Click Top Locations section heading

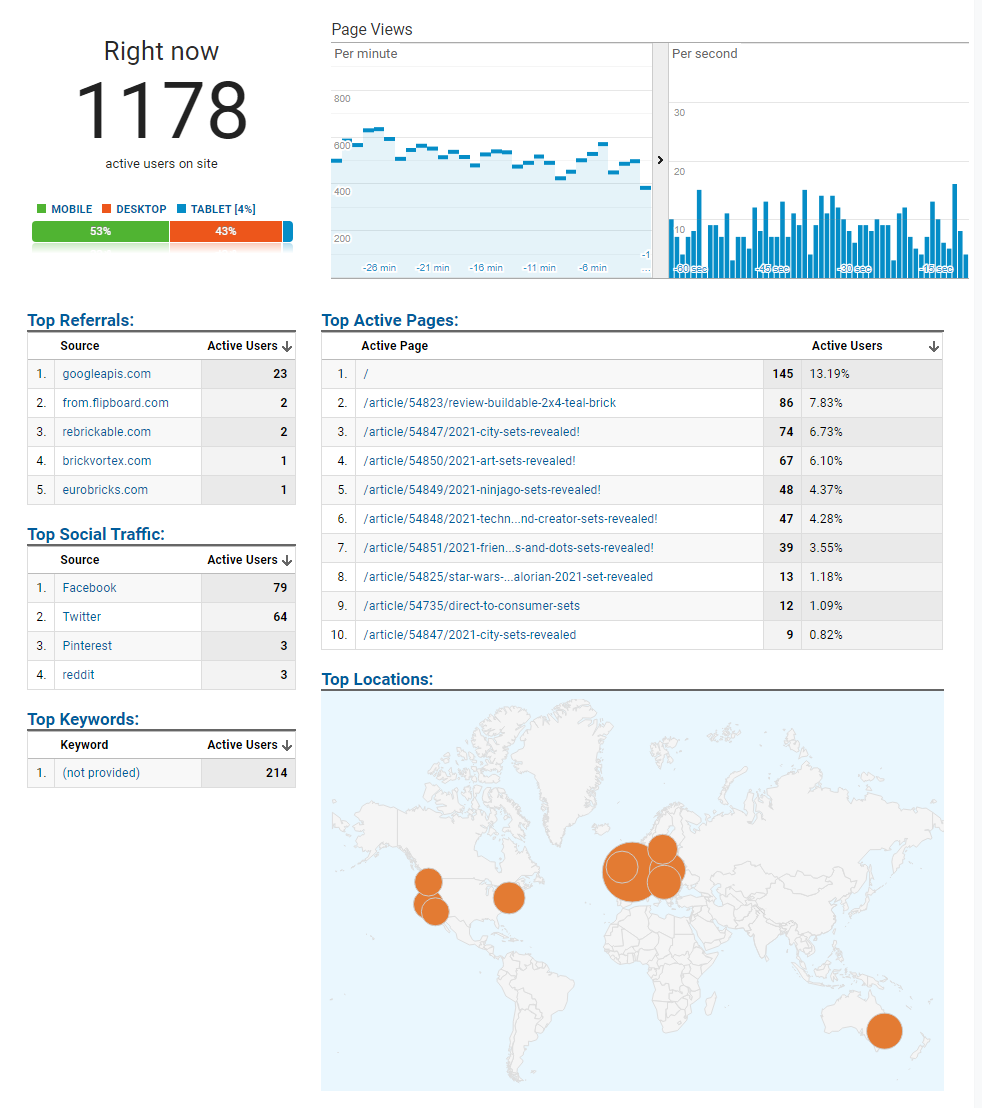[377, 679]
